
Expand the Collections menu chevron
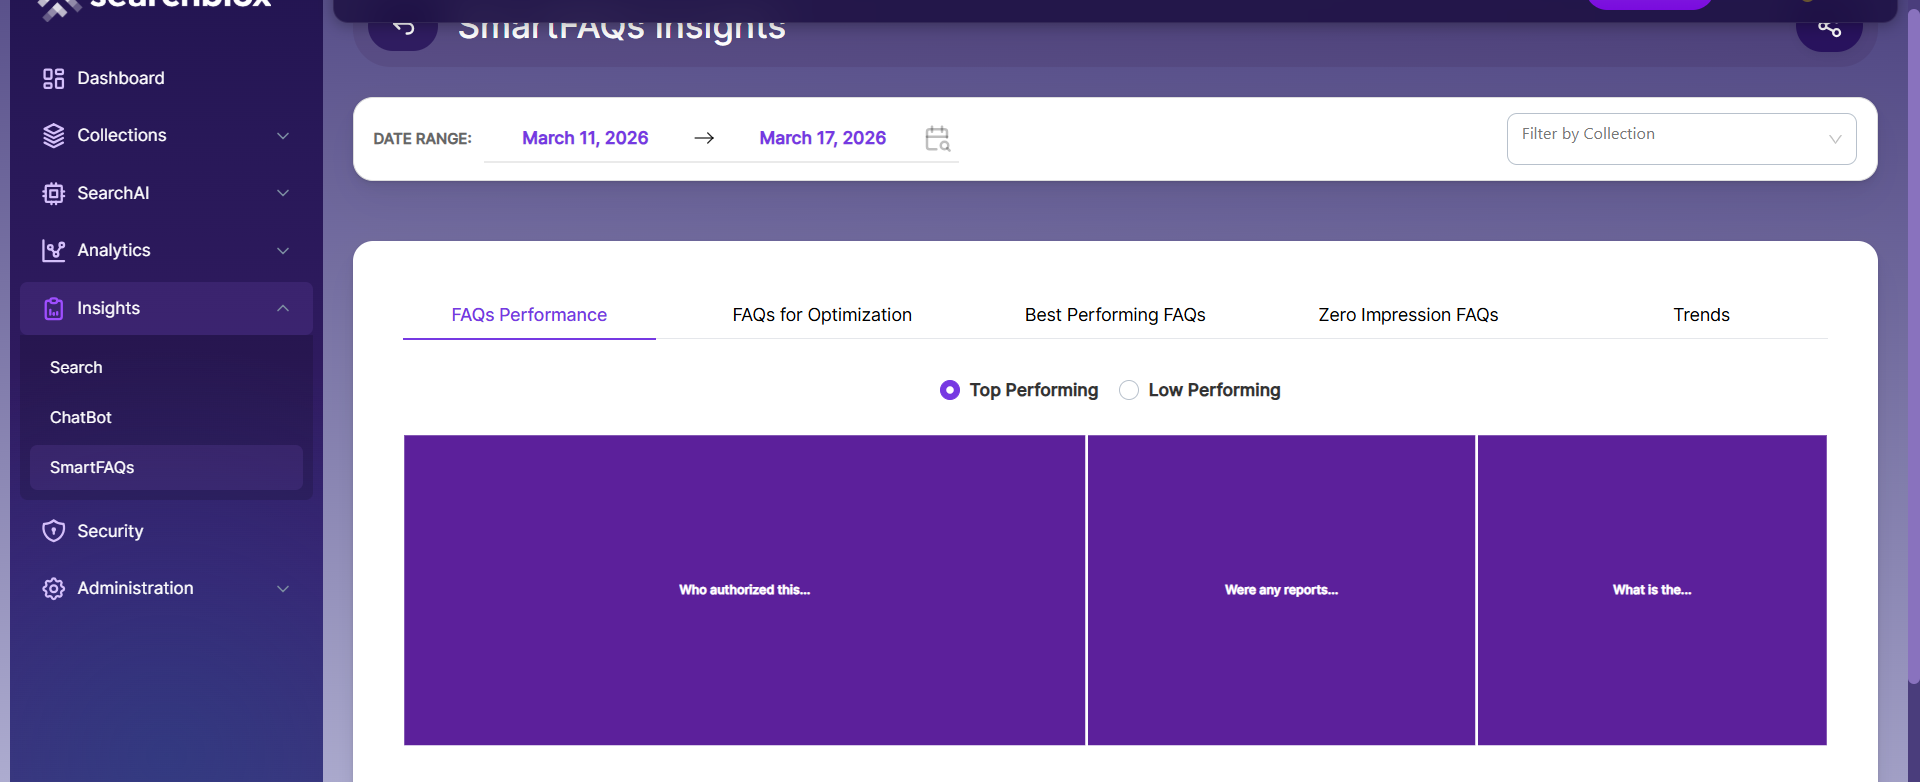tap(283, 136)
